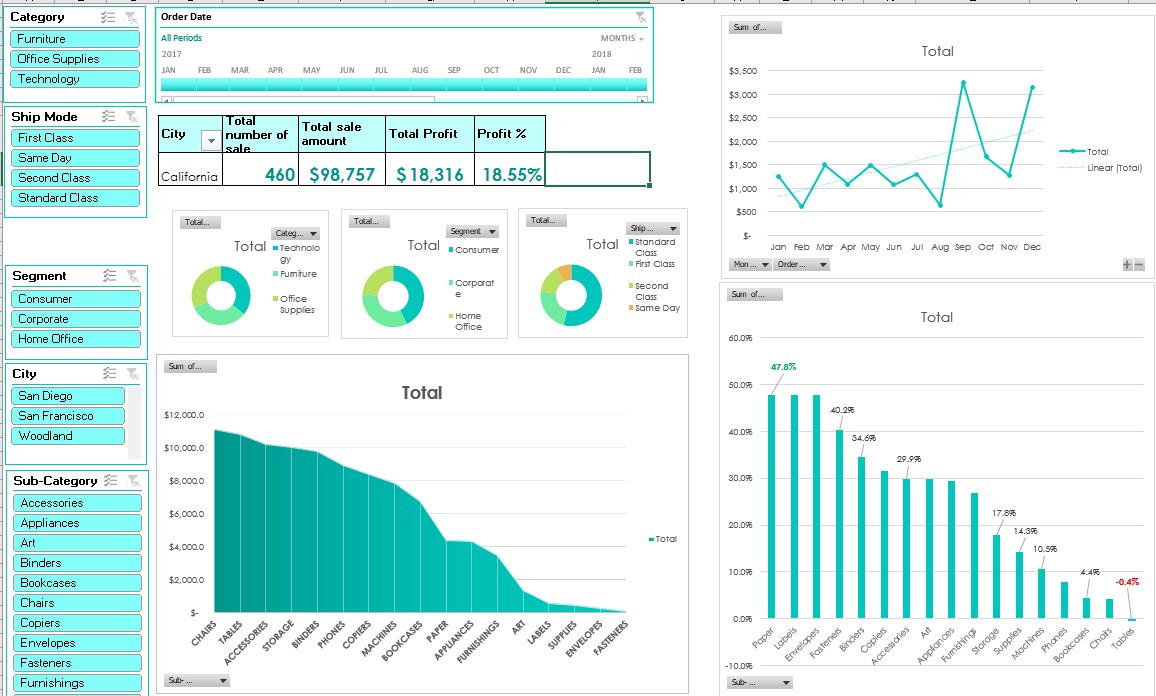The height and width of the screenshot is (696, 1156).
Task: Clear the City slicer filter
Action: tap(131, 374)
